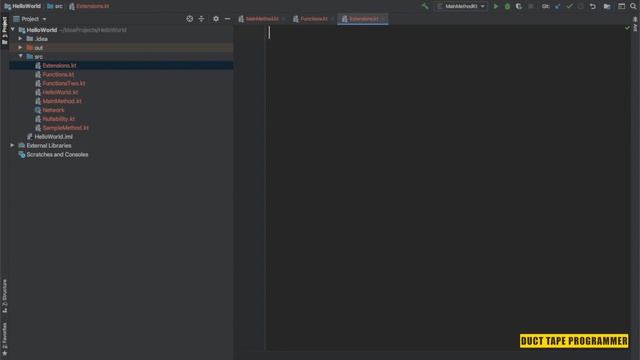
Task: Select HelloWorld.kt in the project tree
Action: pyautogui.click(x=60, y=92)
